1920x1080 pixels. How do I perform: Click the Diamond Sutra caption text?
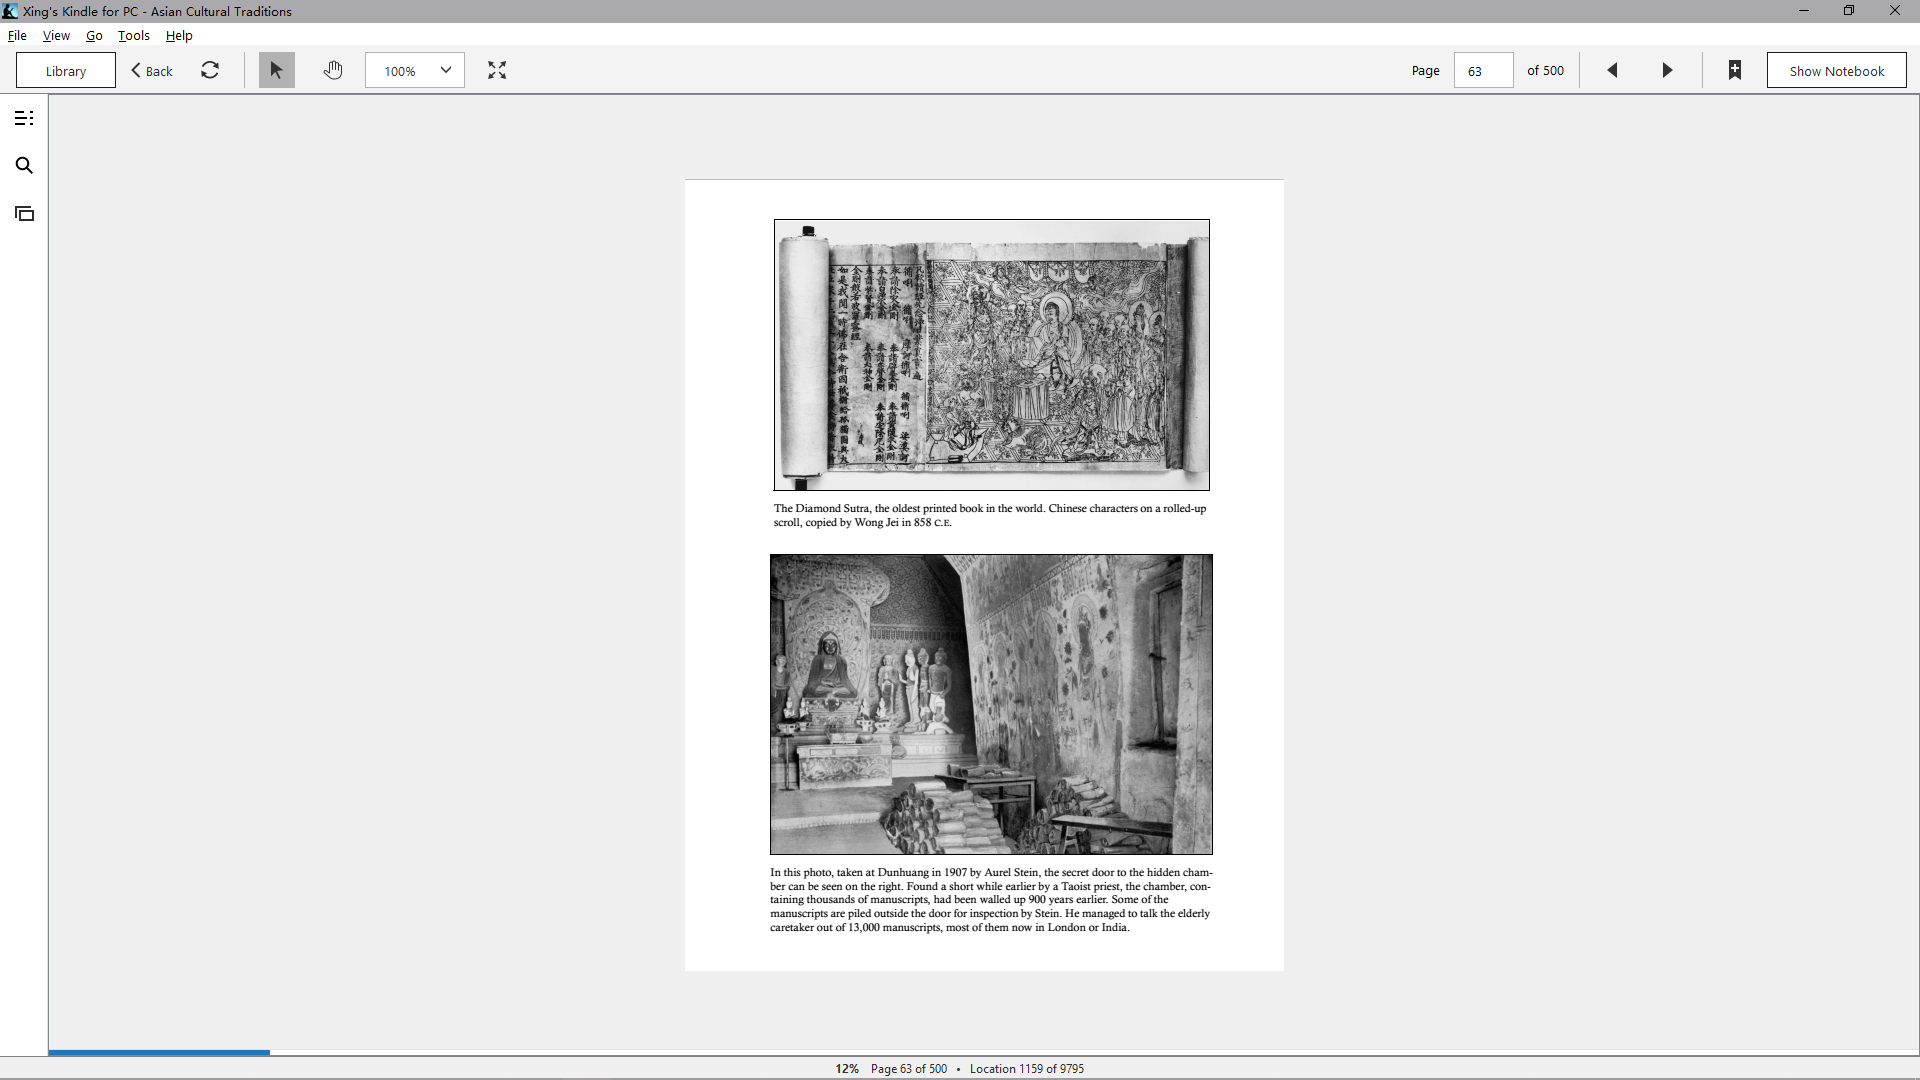[990, 515]
